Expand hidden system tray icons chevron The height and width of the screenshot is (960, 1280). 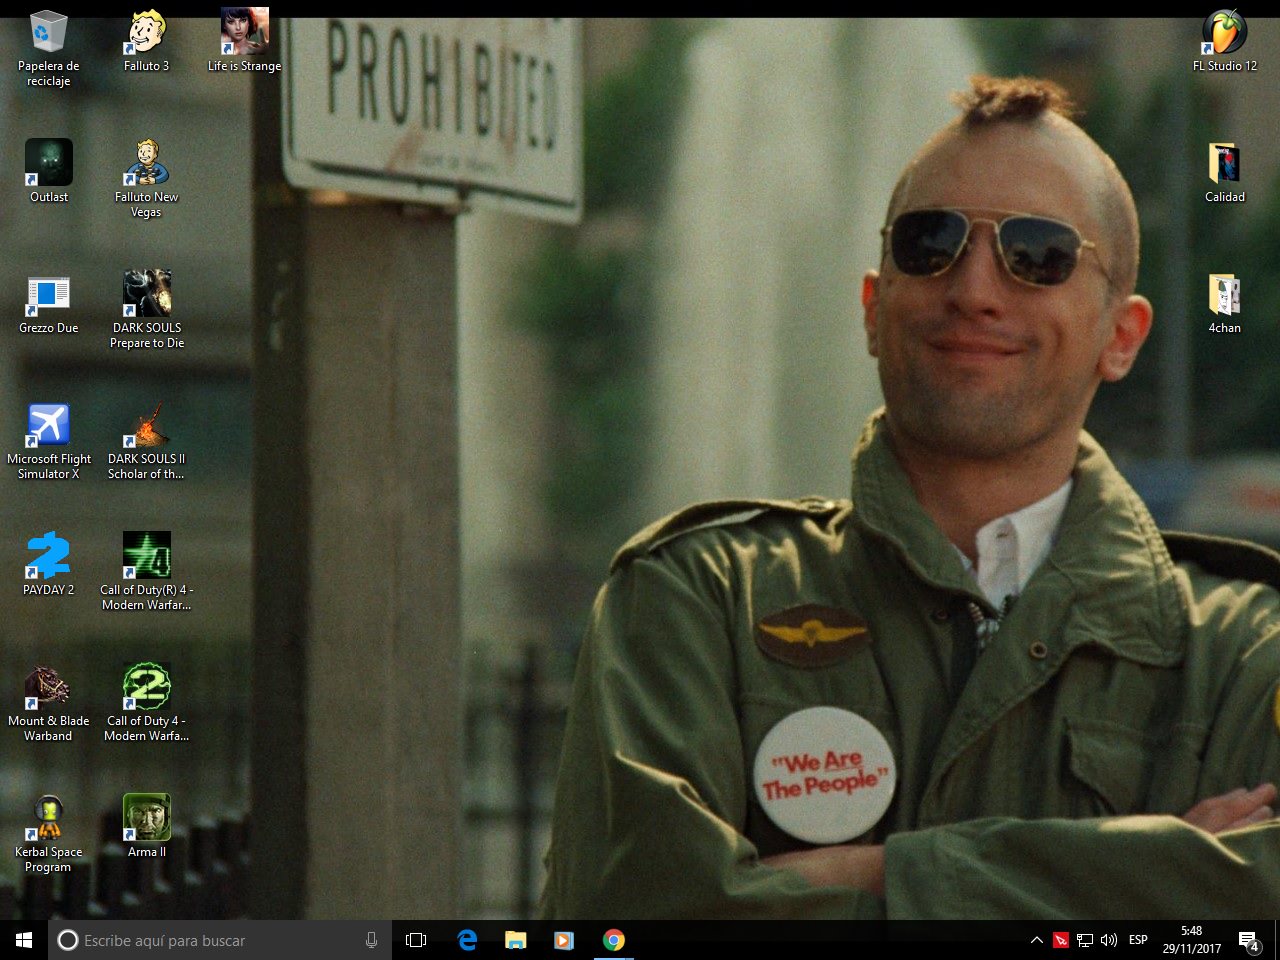(1036, 940)
